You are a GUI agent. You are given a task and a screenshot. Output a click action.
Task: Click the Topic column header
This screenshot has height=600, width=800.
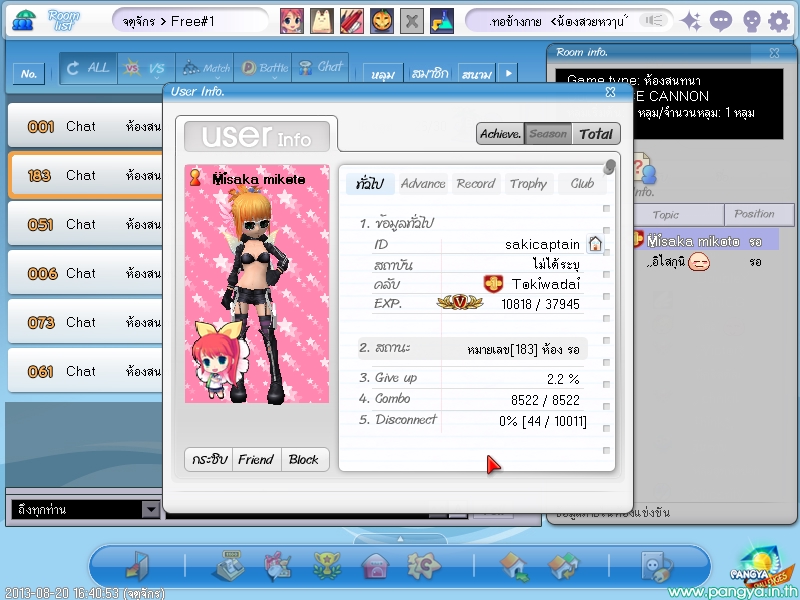[x=678, y=215]
